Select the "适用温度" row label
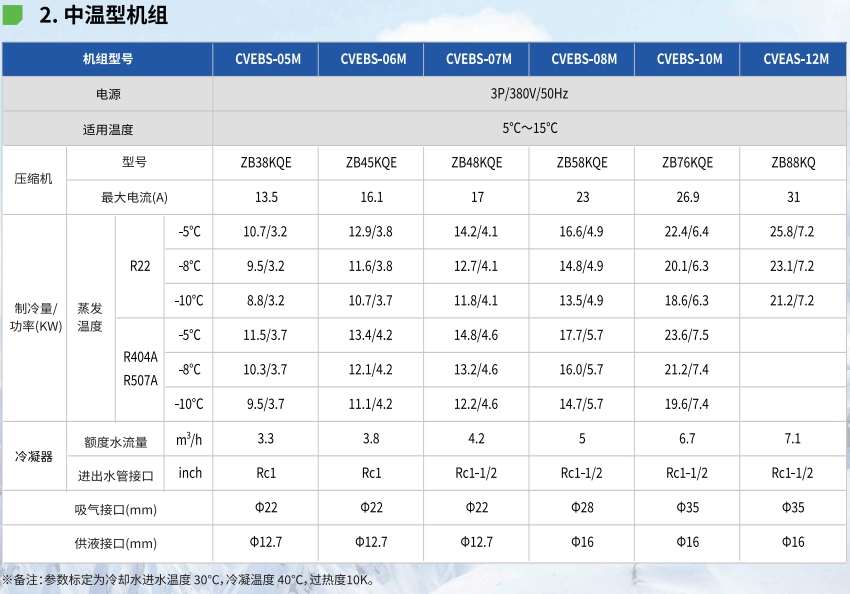 [108, 130]
